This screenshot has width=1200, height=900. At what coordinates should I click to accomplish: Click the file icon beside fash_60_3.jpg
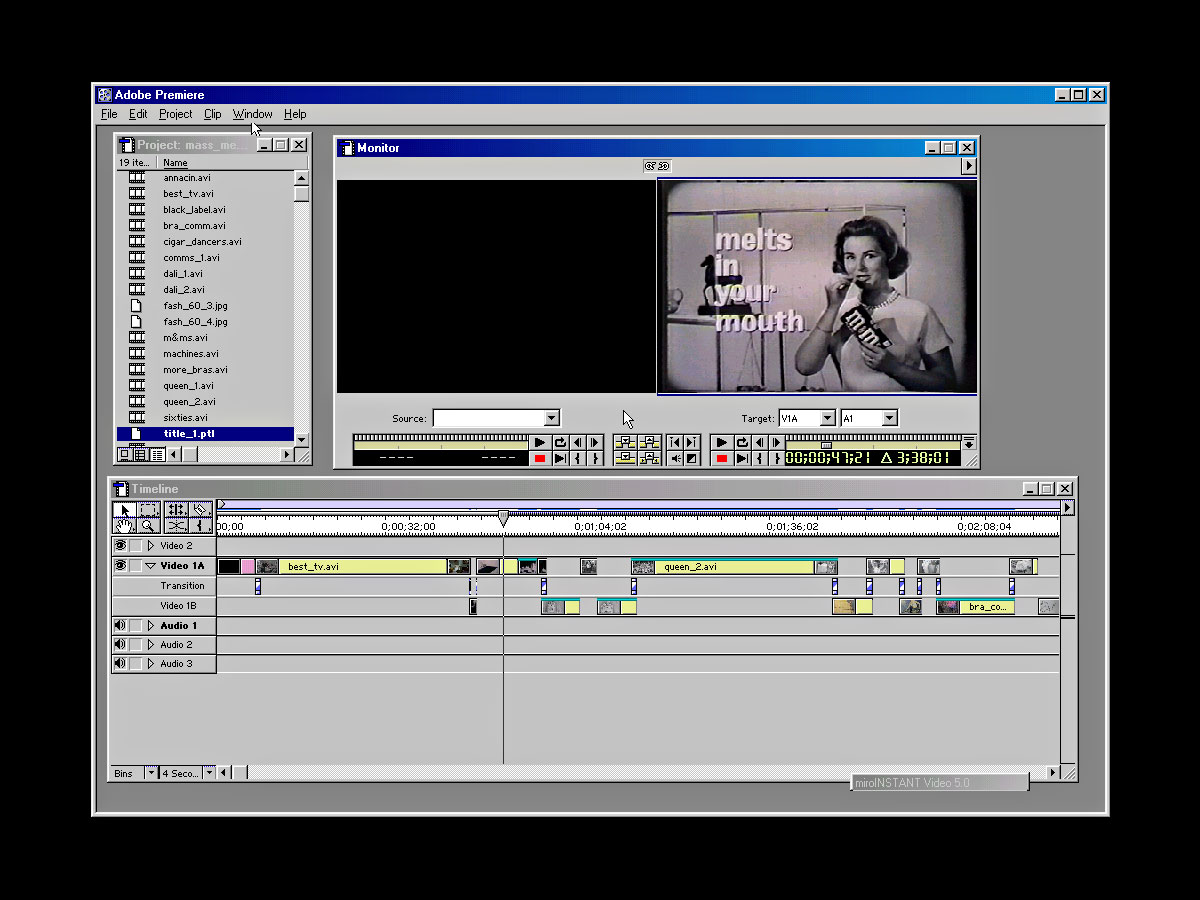coord(136,306)
